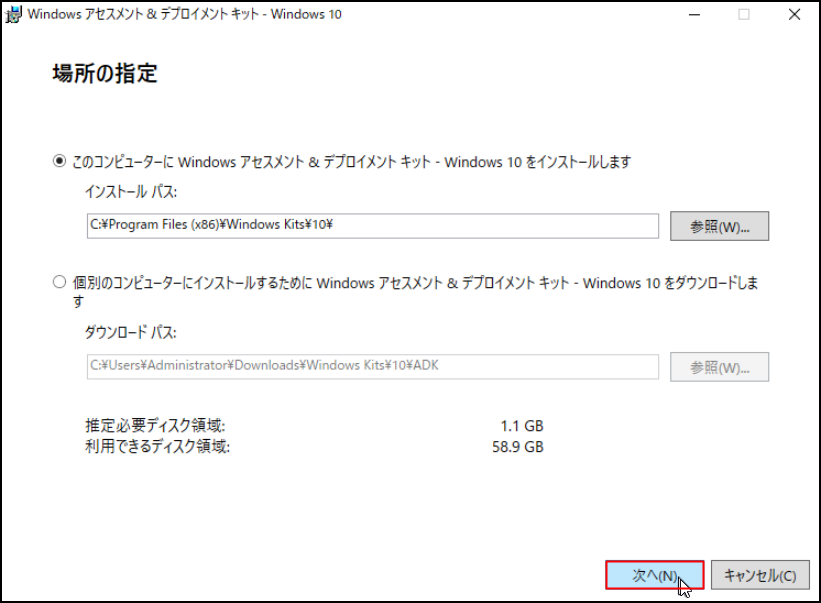Image resolution: width=821 pixels, height=603 pixels.
Task: Click the ダウンロード パス: label
Action: coord(131,332)
